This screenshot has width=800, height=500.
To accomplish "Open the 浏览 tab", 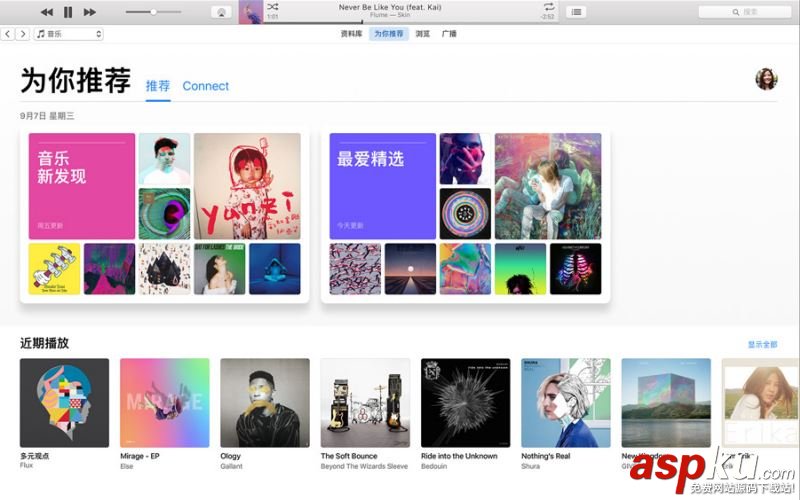I will coord(422,34).
